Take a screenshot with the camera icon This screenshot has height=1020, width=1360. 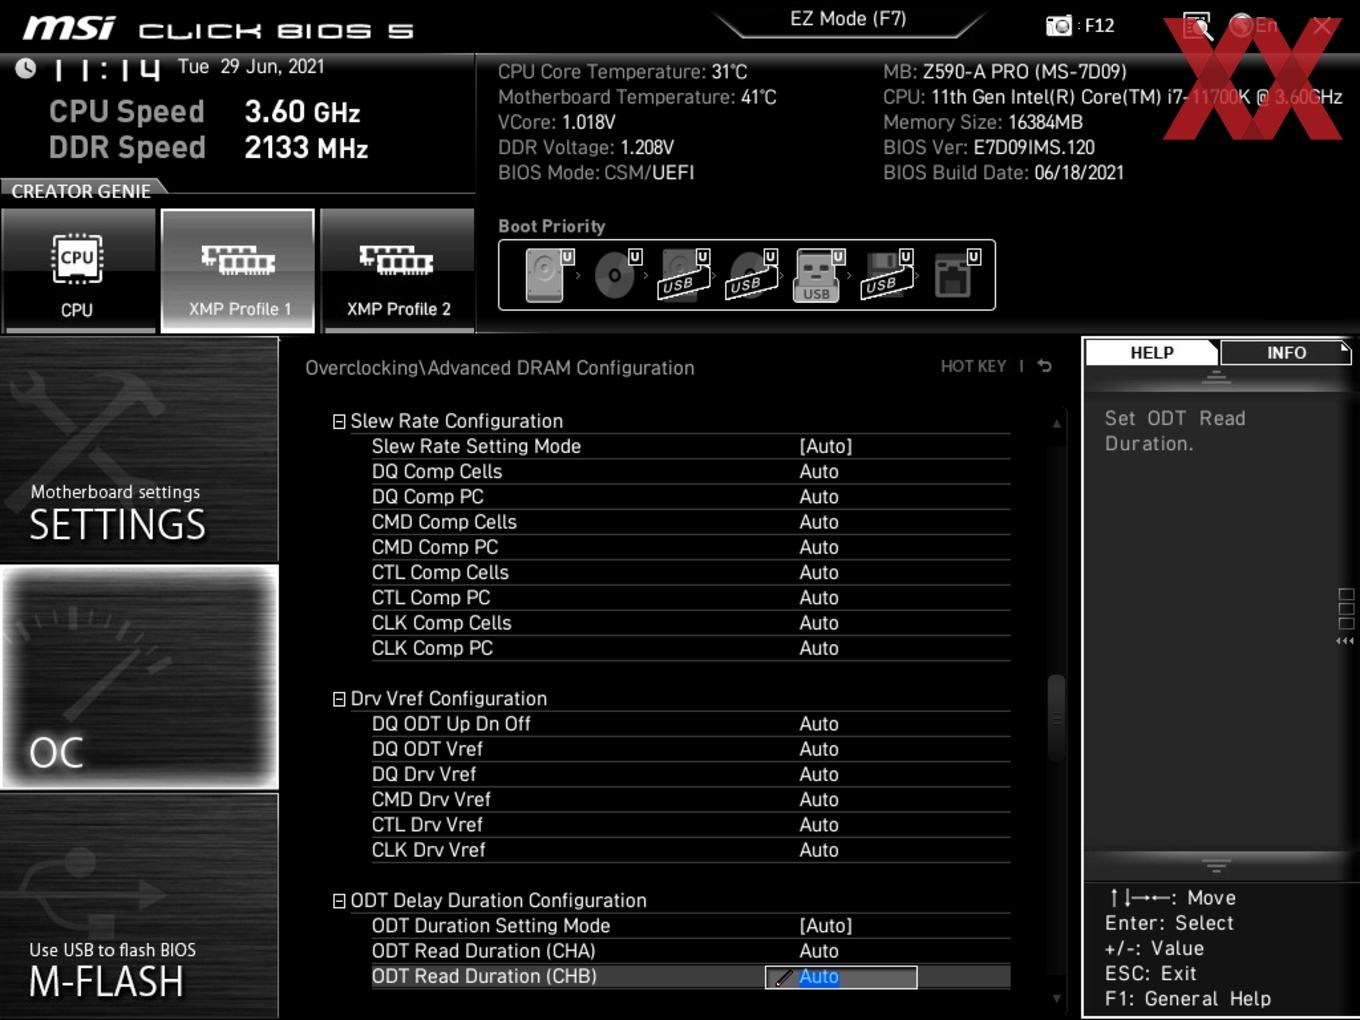coord(1058,25)
